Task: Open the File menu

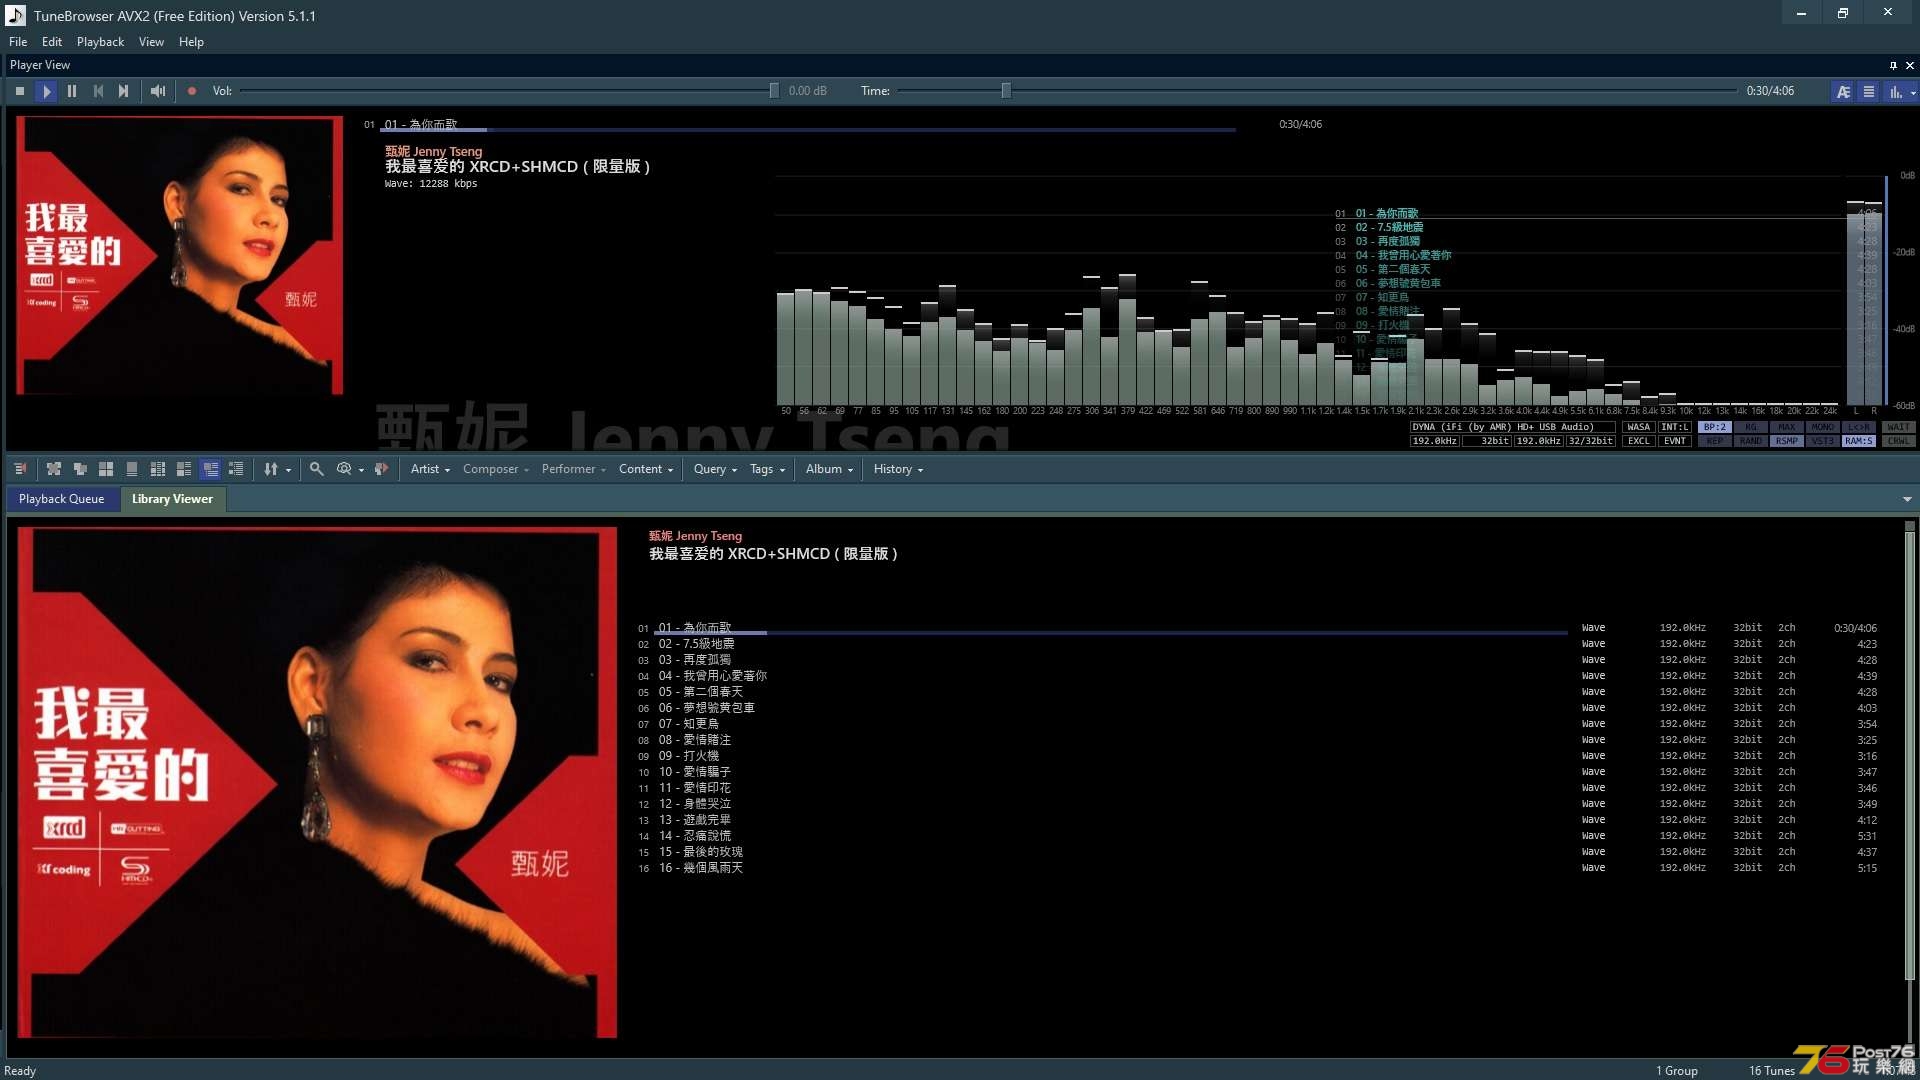Action: tap(18, 42)
